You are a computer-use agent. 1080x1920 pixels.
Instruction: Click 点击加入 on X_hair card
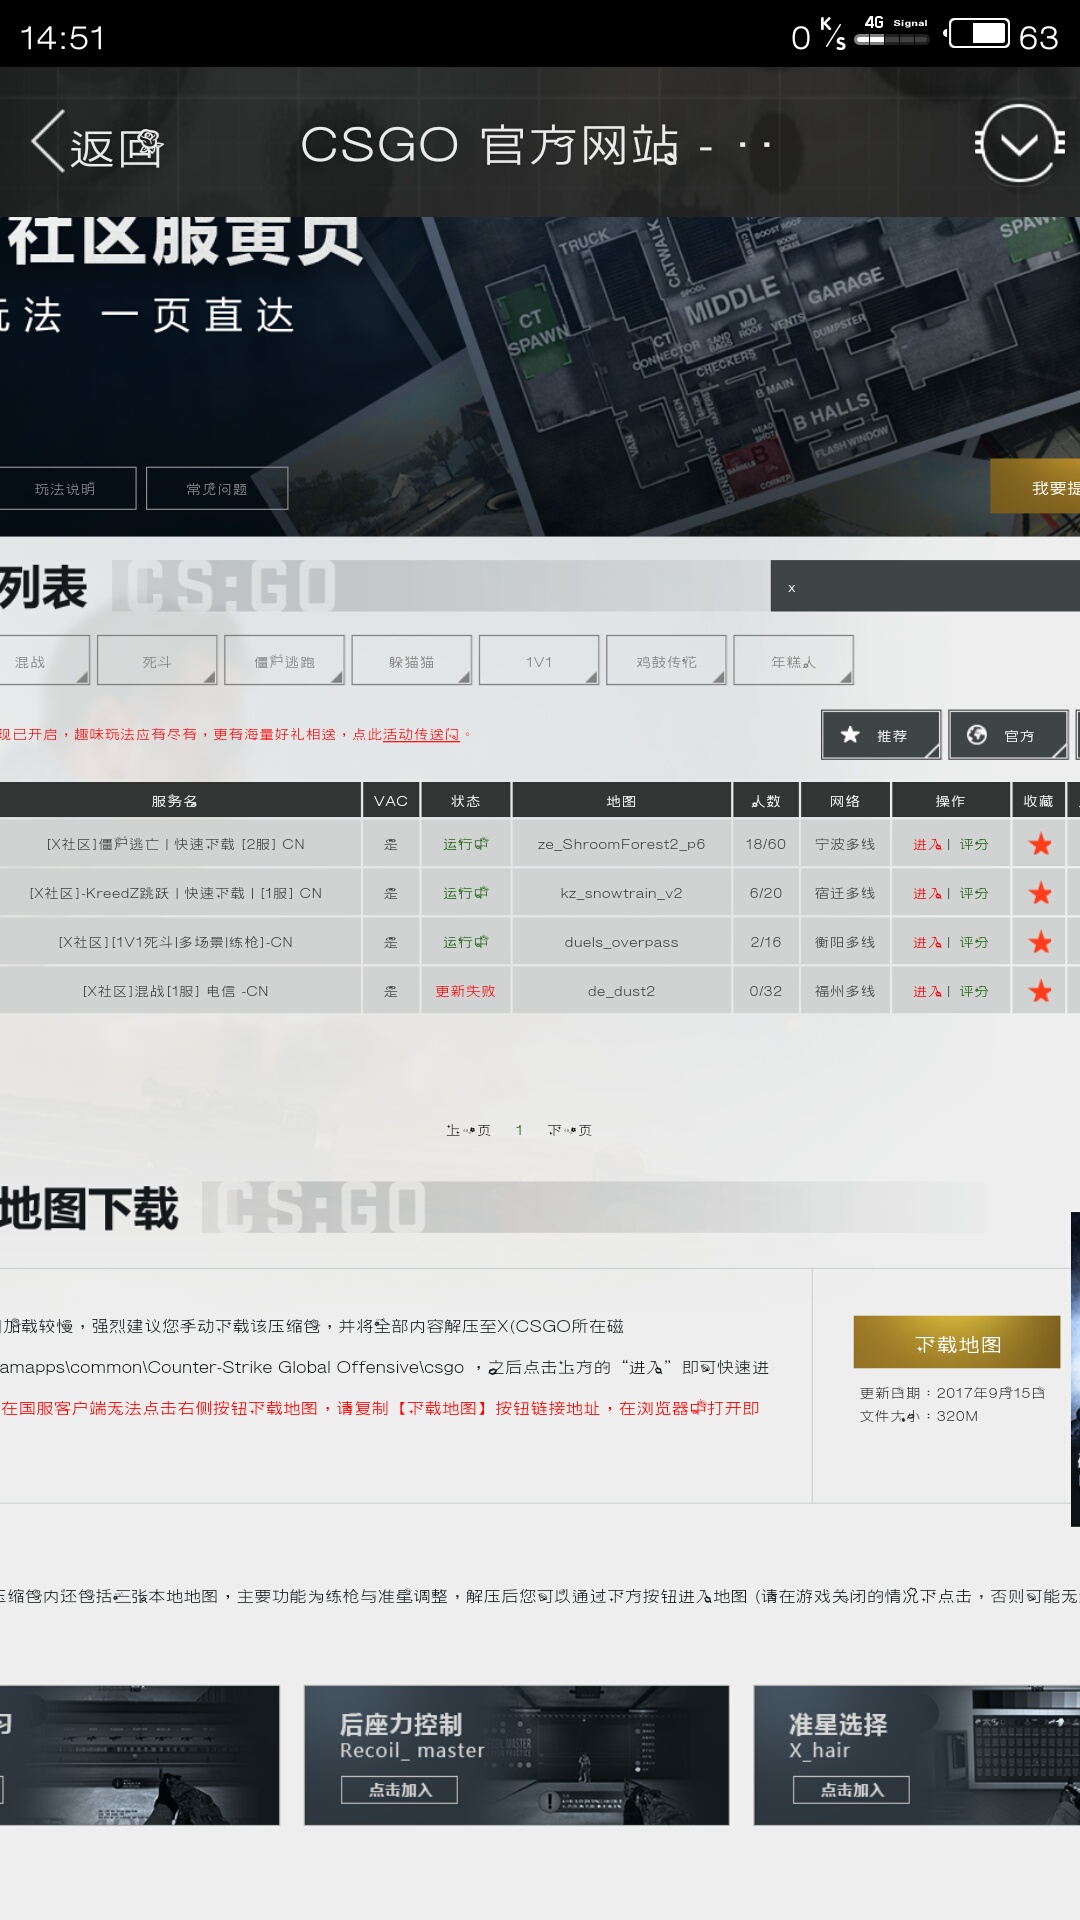tap(852, 1790)
